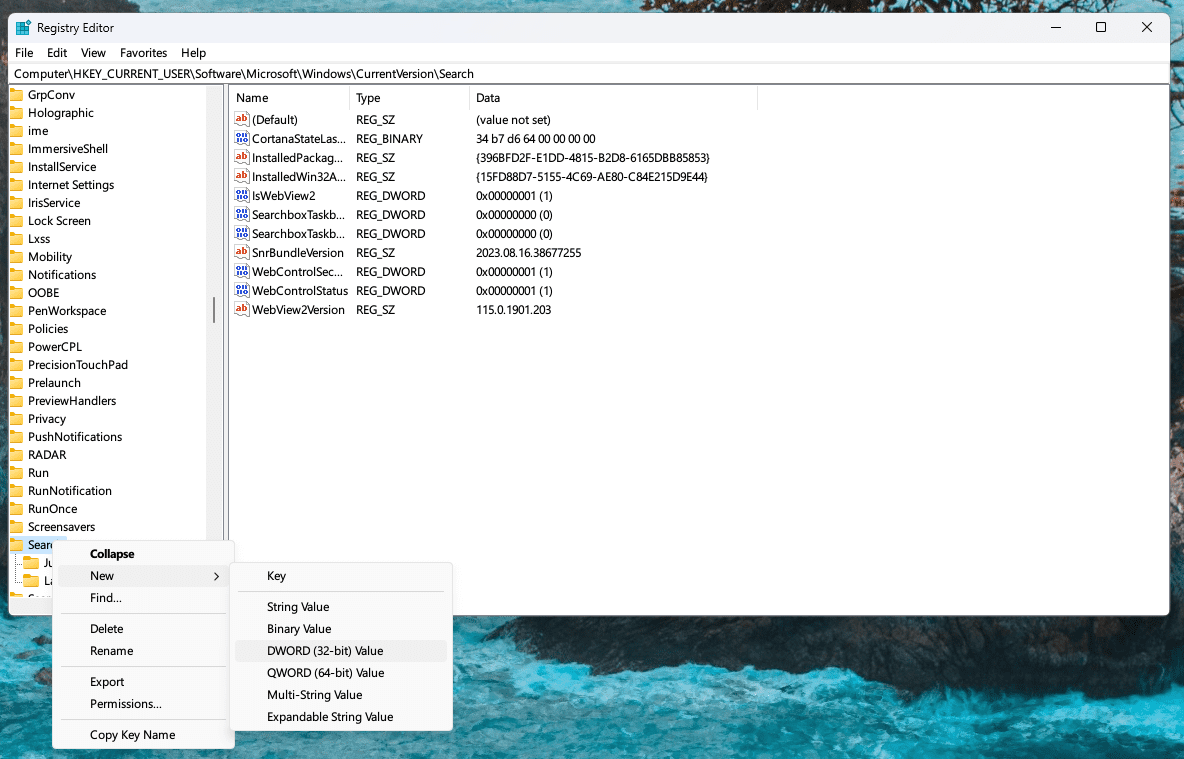This screenshot has height=759, width=1184.
Task: Select the PrecisionTouchPad key
Action: (78, 365)
